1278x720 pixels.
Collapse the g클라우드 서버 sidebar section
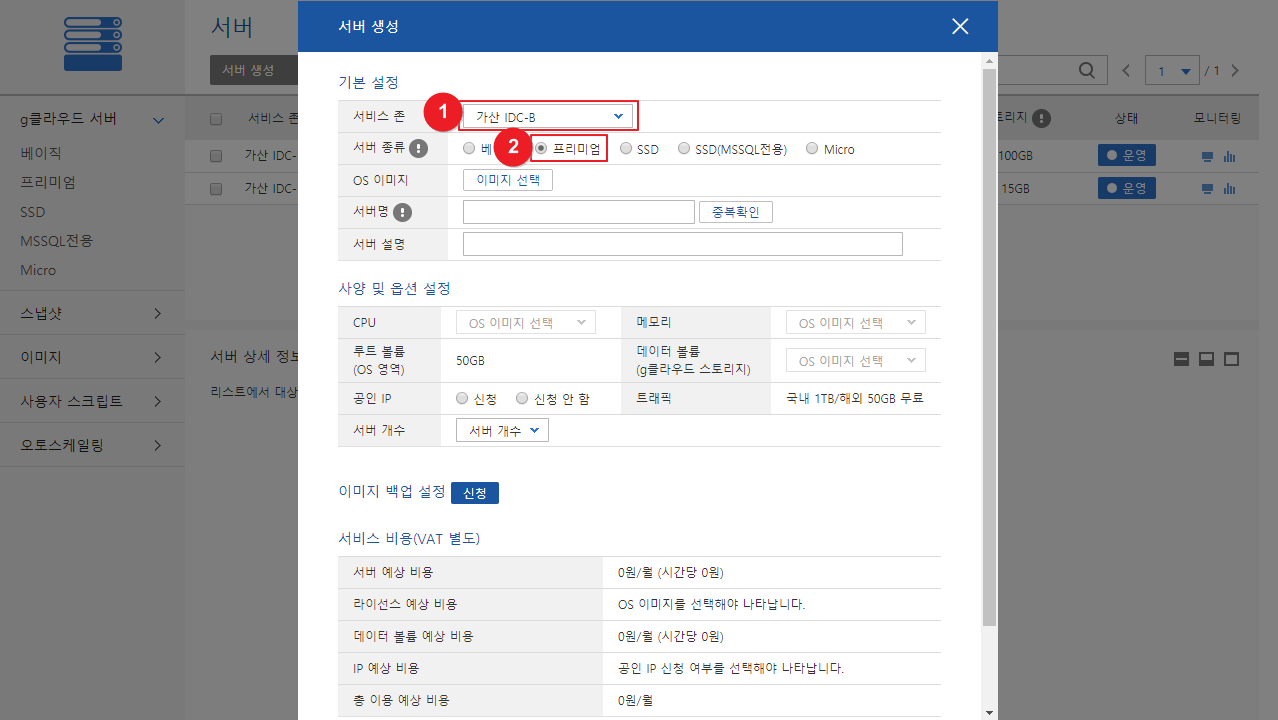point(158,120)
